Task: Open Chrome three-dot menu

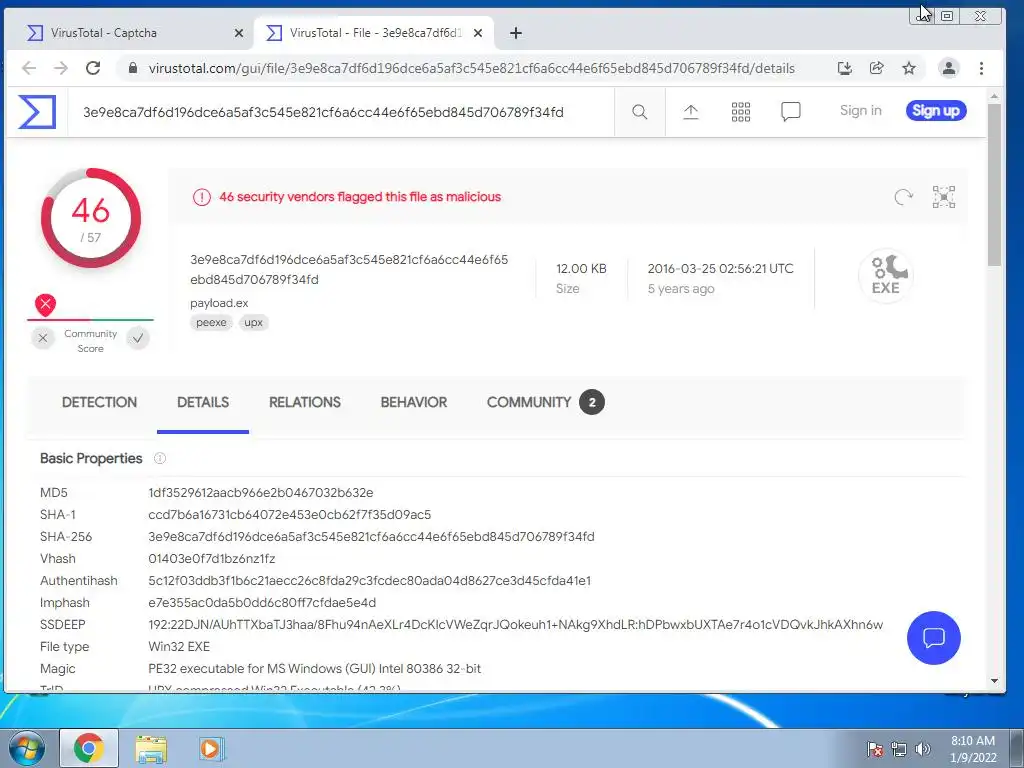Action: [981, 68]
